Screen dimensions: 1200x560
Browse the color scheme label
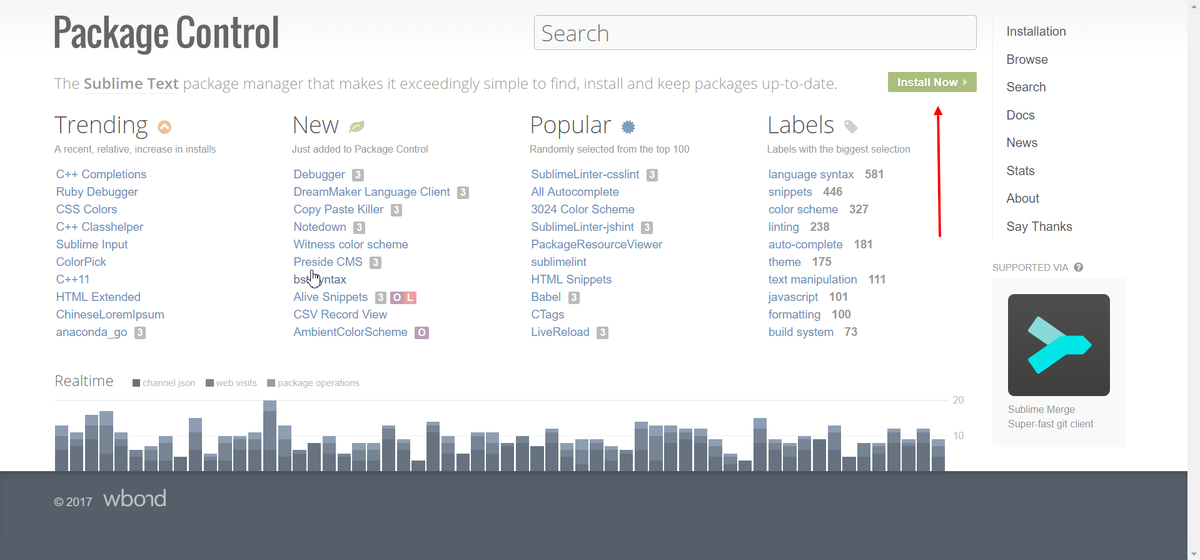point(803,210)
